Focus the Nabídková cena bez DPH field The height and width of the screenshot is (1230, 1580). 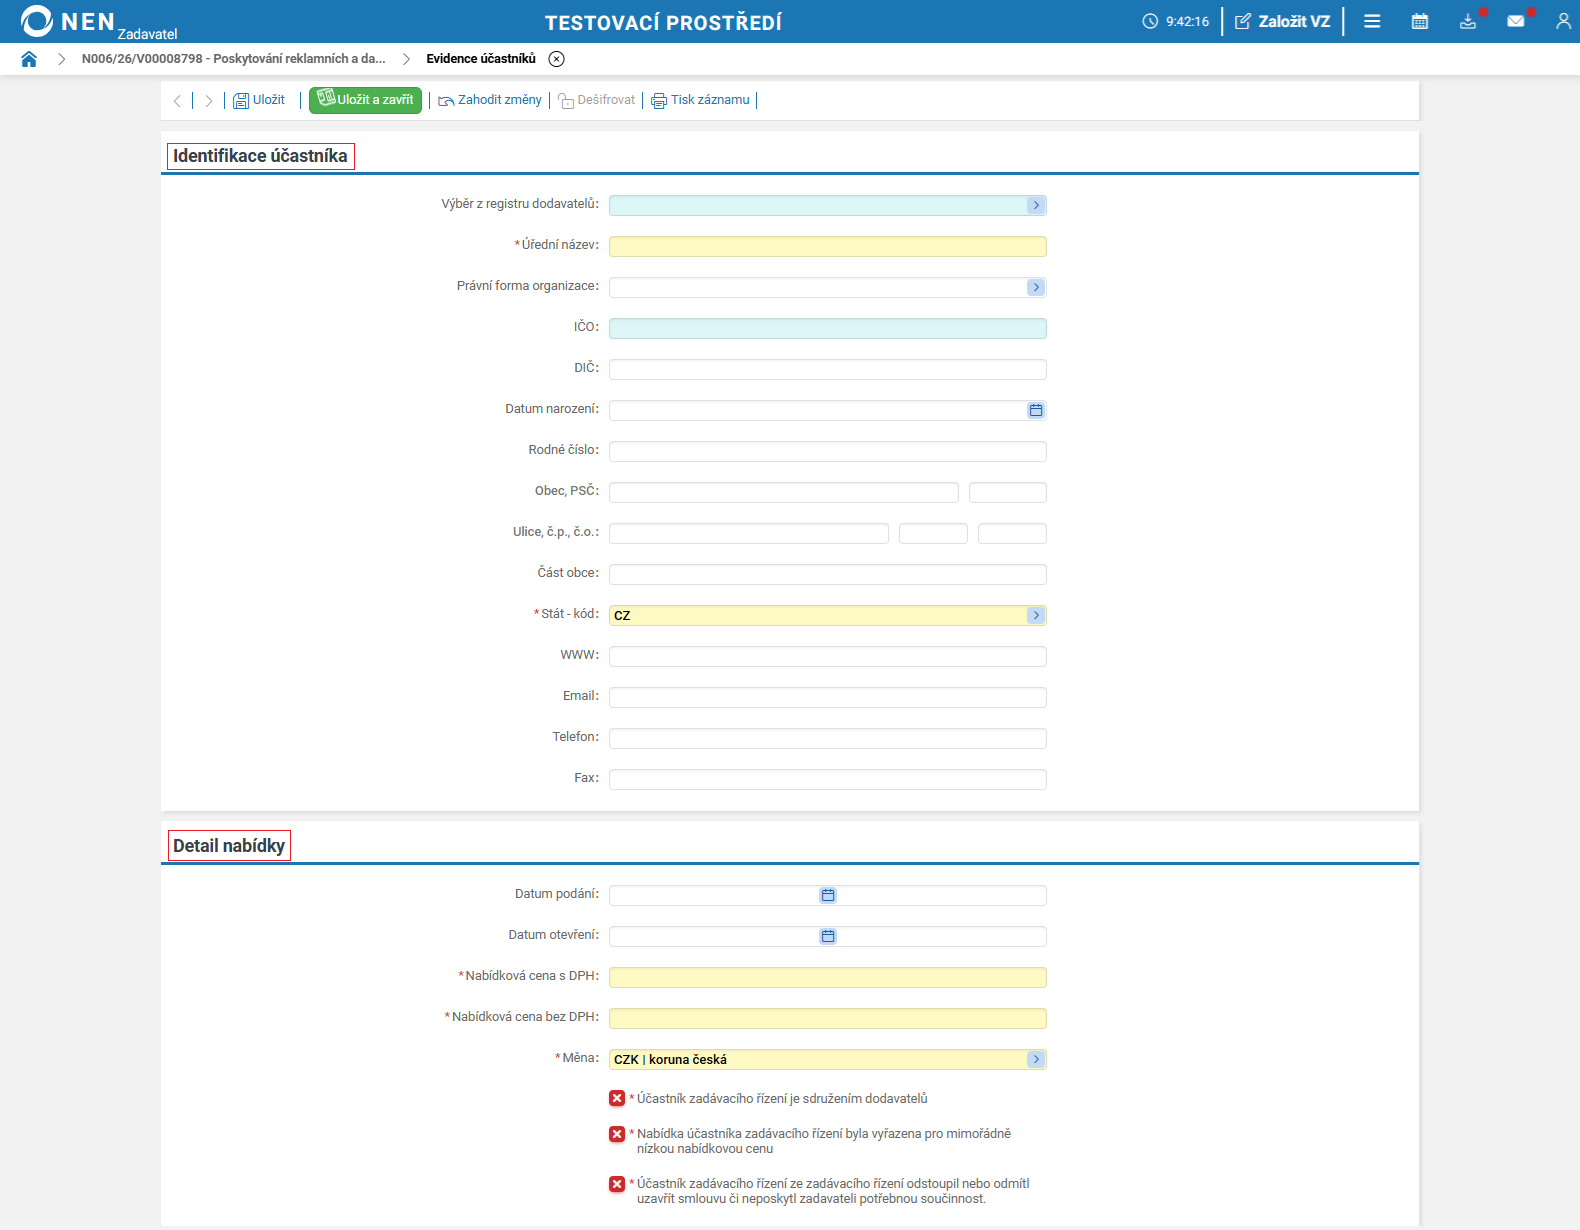(828, 1018)
